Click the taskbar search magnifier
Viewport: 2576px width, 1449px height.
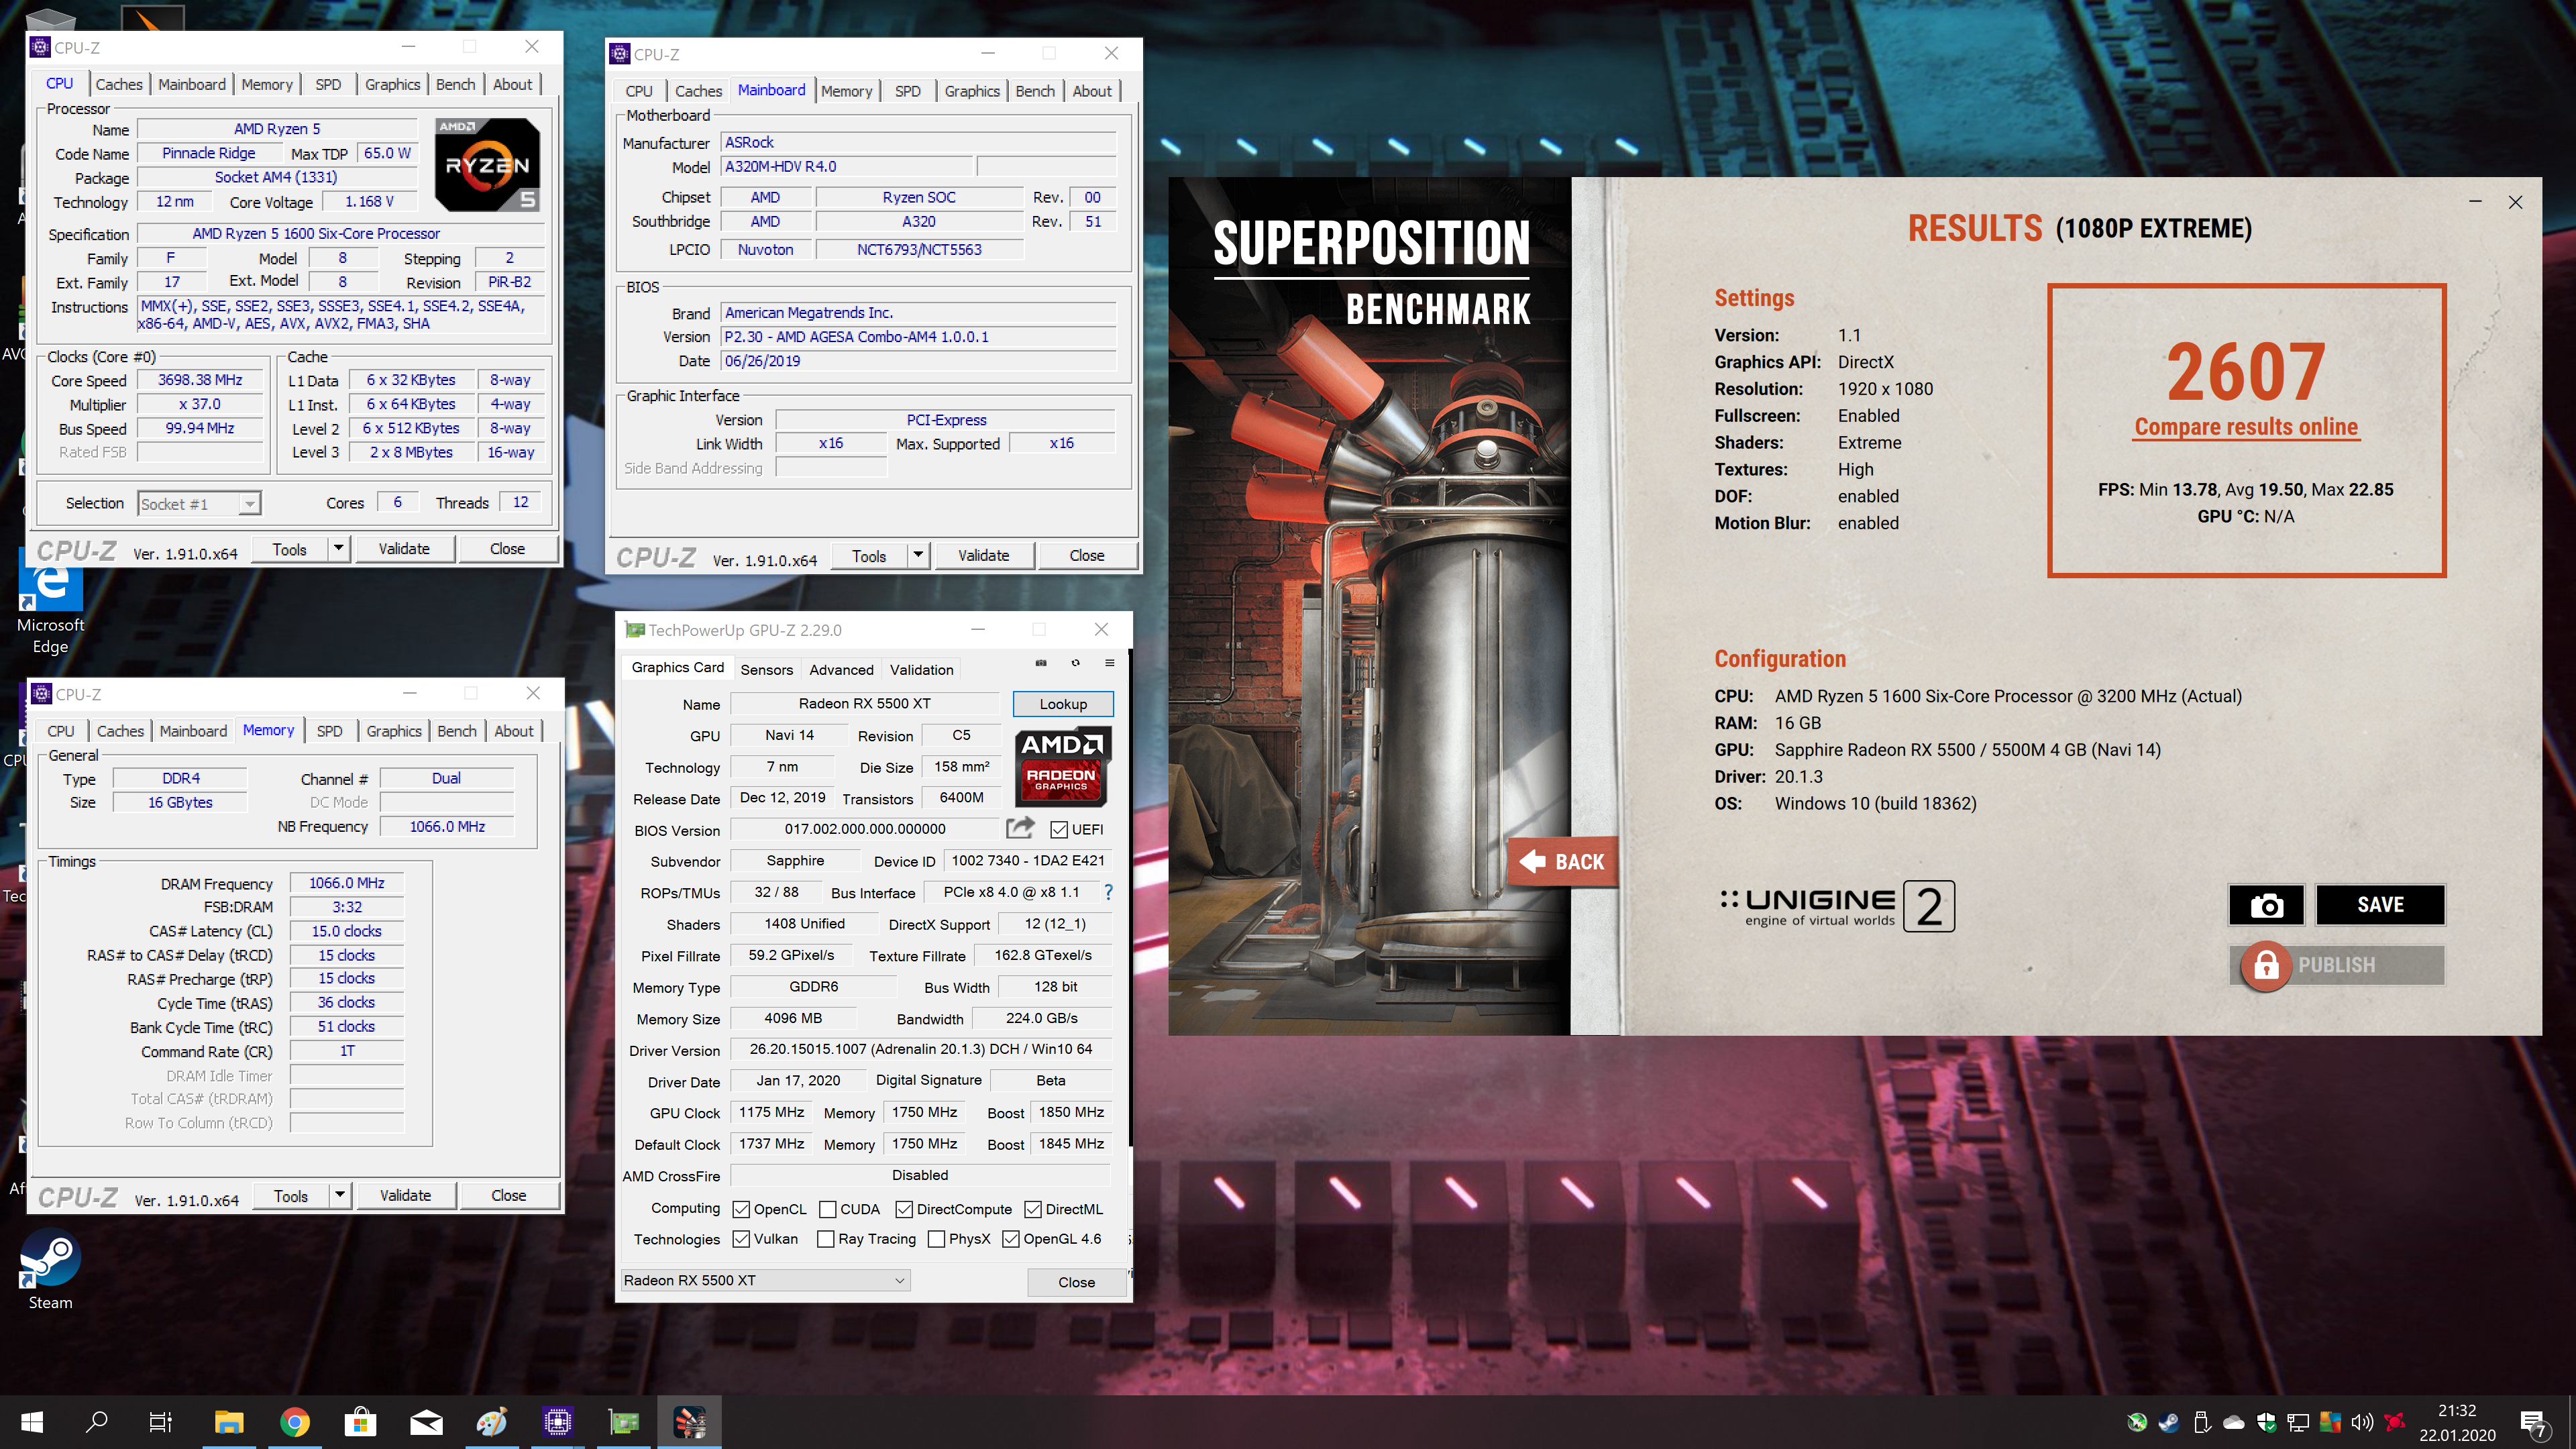[97, 1421]
